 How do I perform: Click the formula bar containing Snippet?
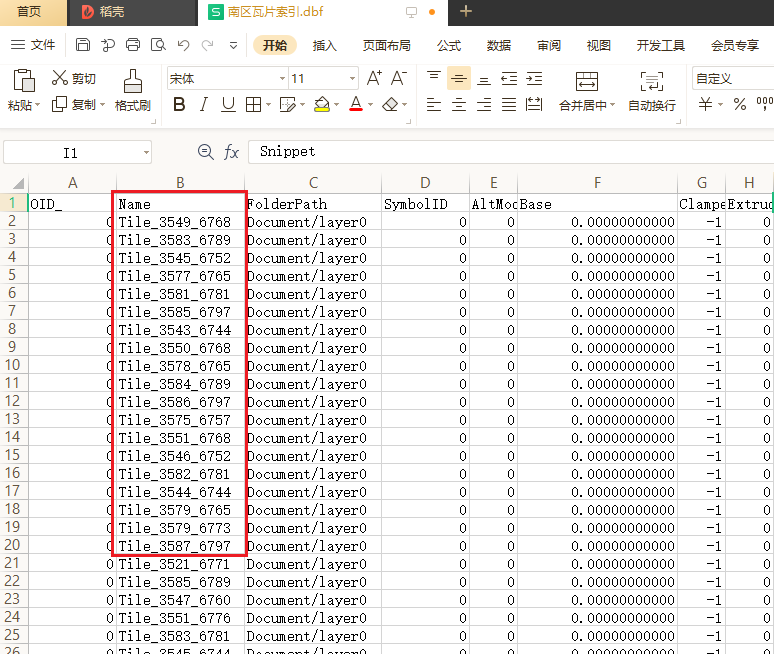point(511,152)
